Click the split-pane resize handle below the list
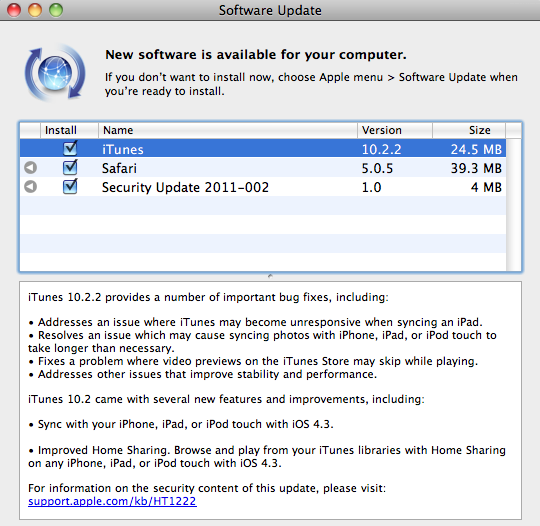 point(270,276)
